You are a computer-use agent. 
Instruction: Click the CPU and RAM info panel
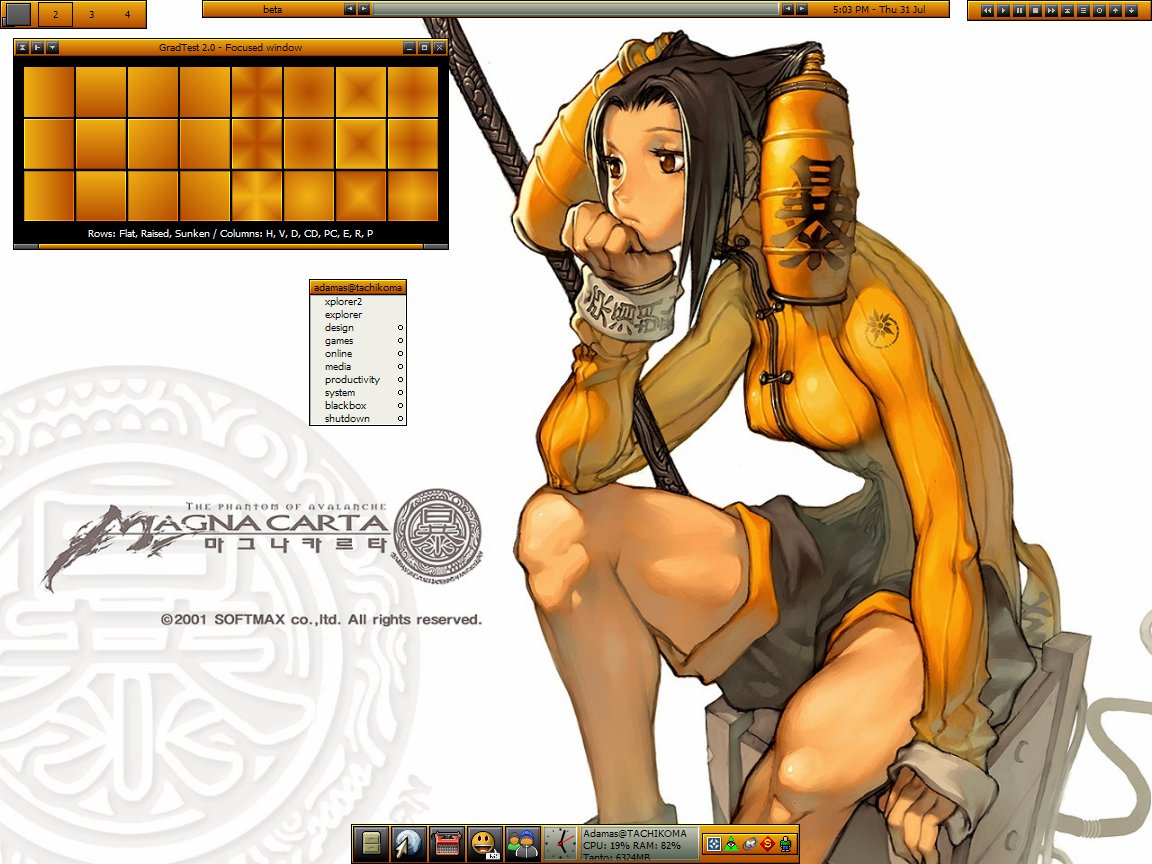tap(638, 843)
